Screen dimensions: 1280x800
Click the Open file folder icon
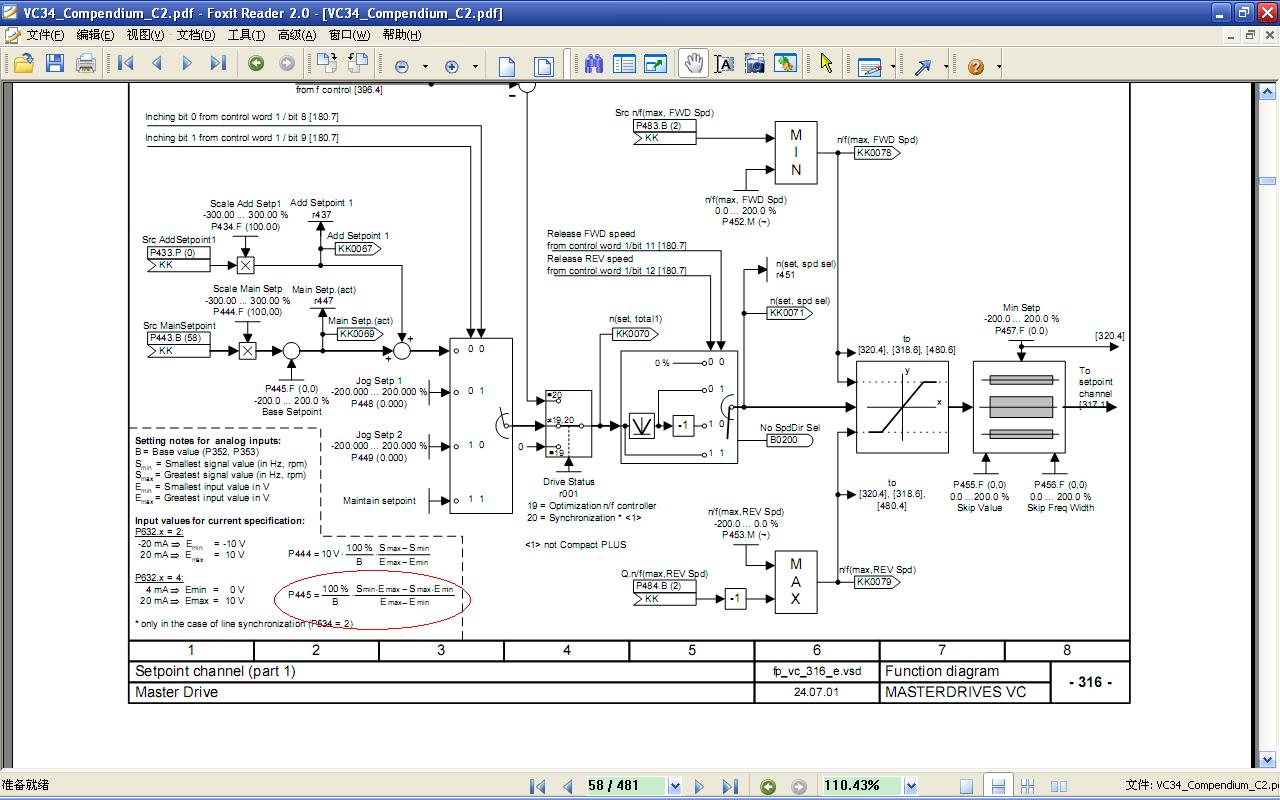(x=23, y=65)
